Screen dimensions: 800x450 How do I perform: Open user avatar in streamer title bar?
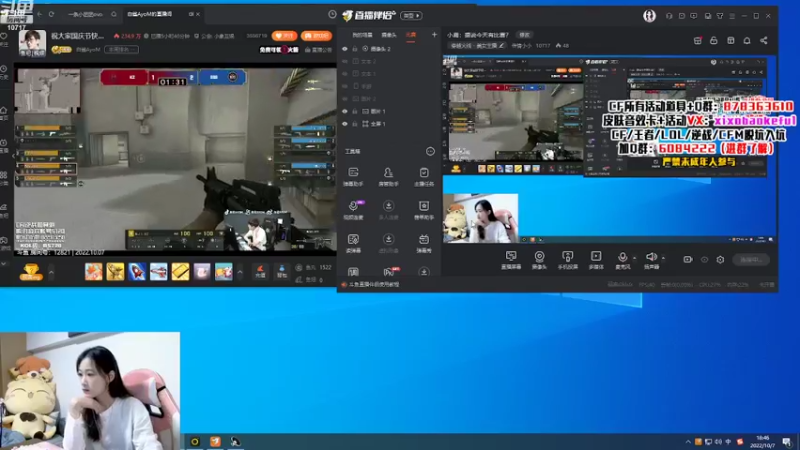coord(649,16)
